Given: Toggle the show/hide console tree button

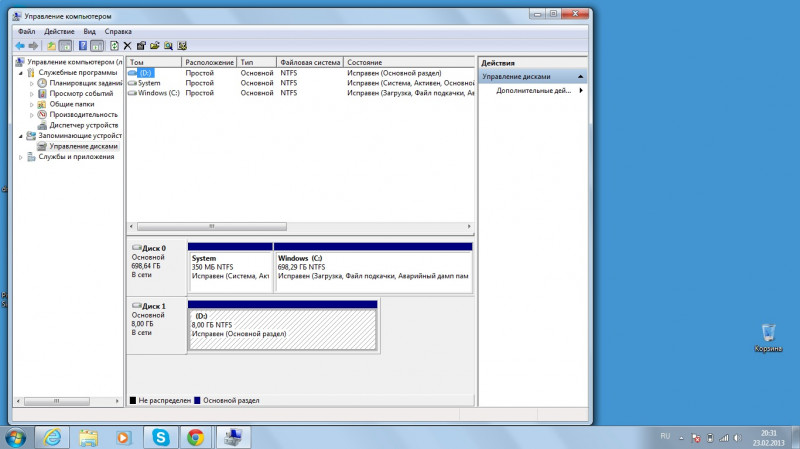Looking at the screenshot, I should point(66,45).
